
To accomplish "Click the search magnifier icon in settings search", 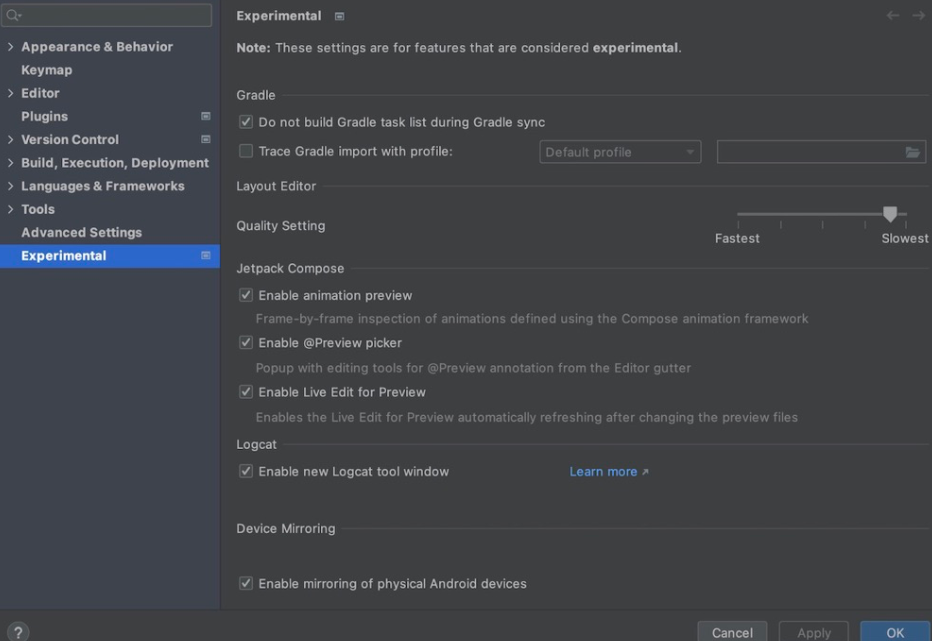I will coord(13,15).
